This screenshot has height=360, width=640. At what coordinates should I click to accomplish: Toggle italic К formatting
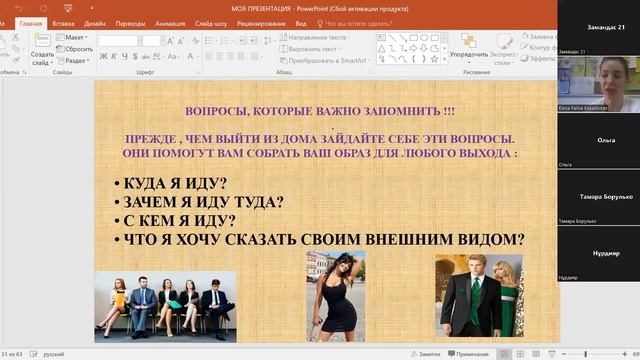click(114, 56)
